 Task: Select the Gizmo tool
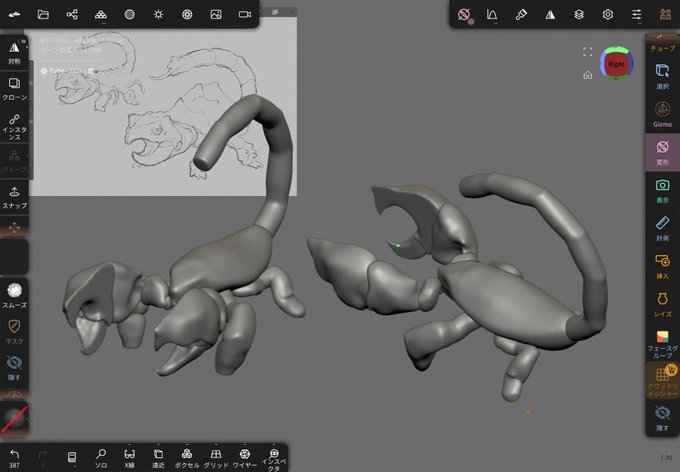click(x=662, y=114)
